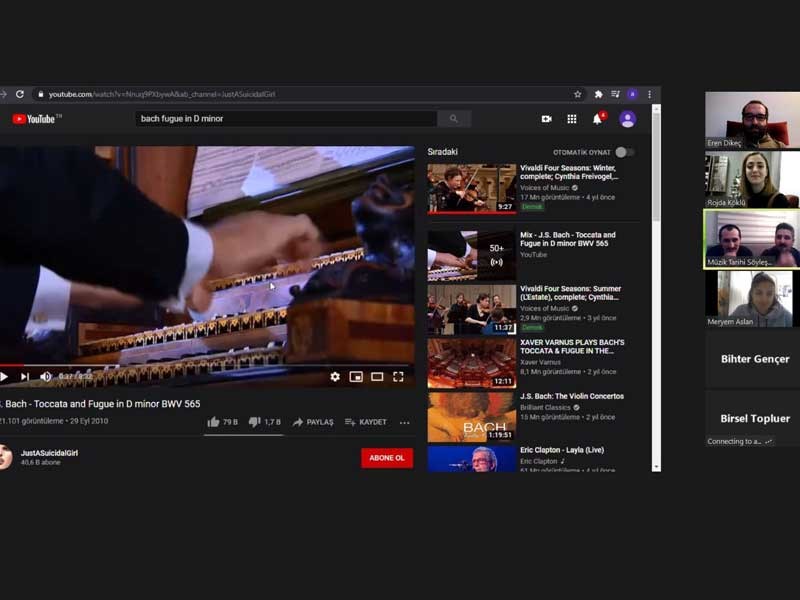Open XAVER VARNUS PLAYS BACH'S TOCCATA title
Screen dimensions: 800x600
coord(572,346)
